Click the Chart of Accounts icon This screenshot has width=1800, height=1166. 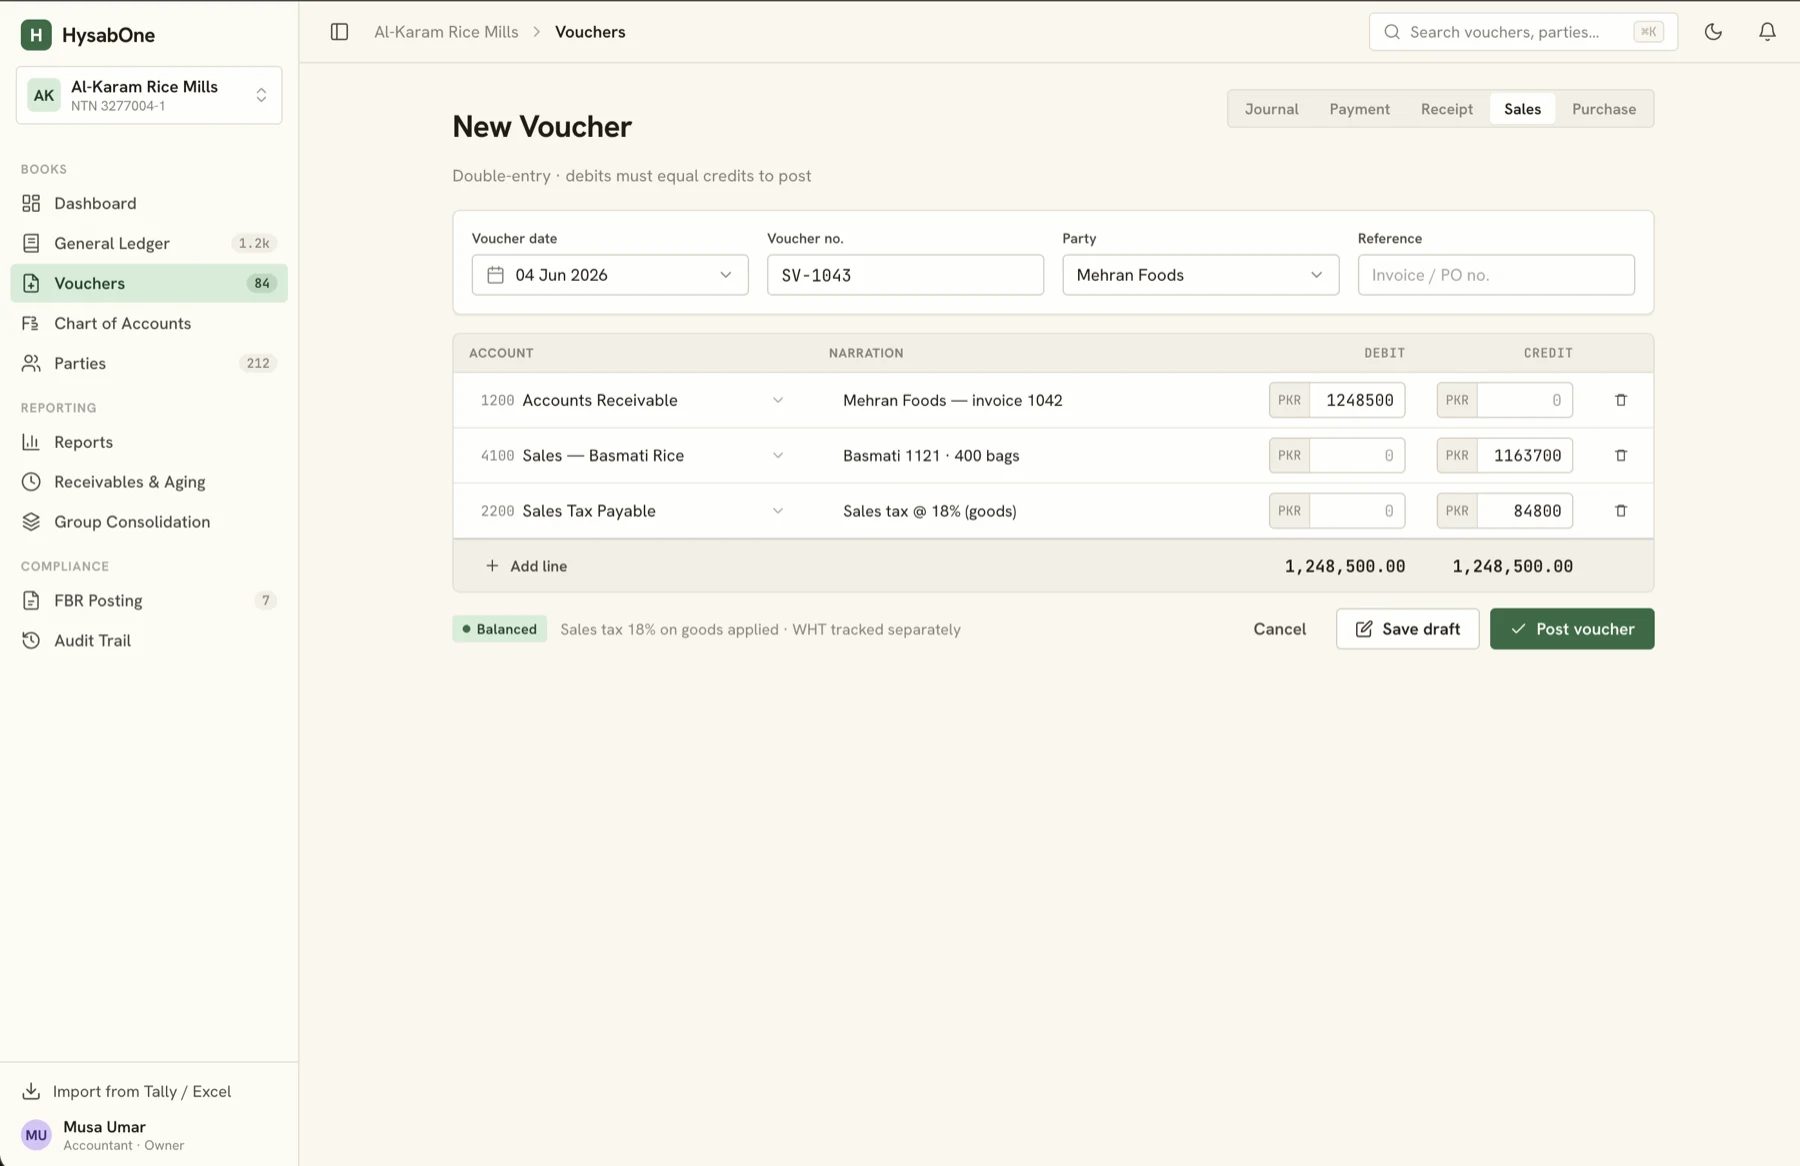point(31,323)
